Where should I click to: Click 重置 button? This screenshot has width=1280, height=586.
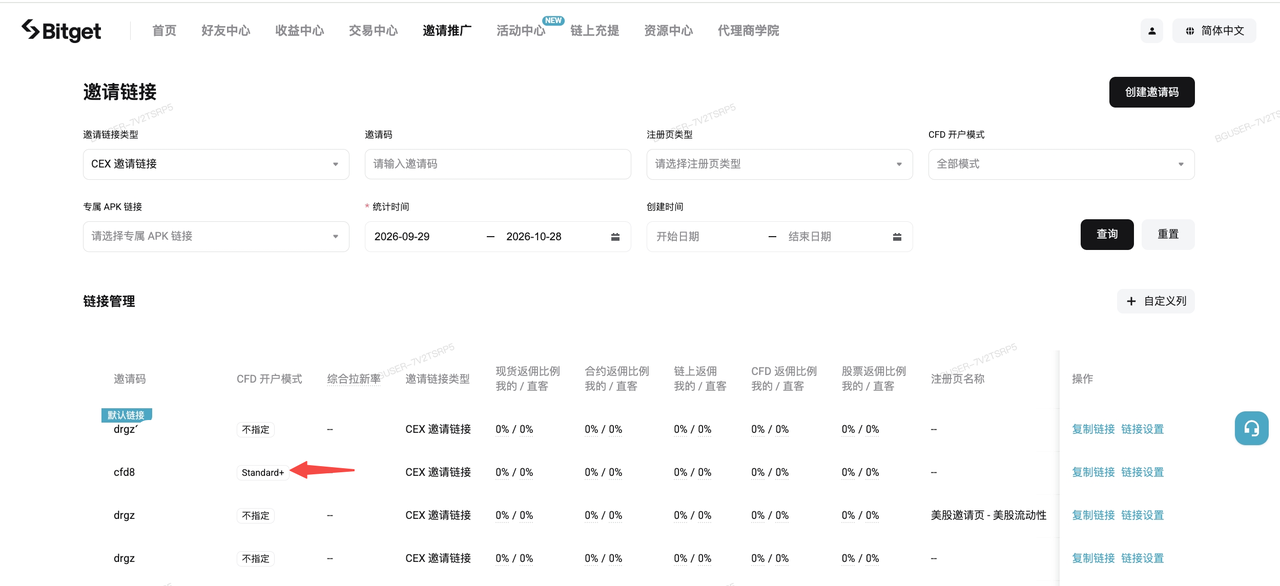[1168, 234]
